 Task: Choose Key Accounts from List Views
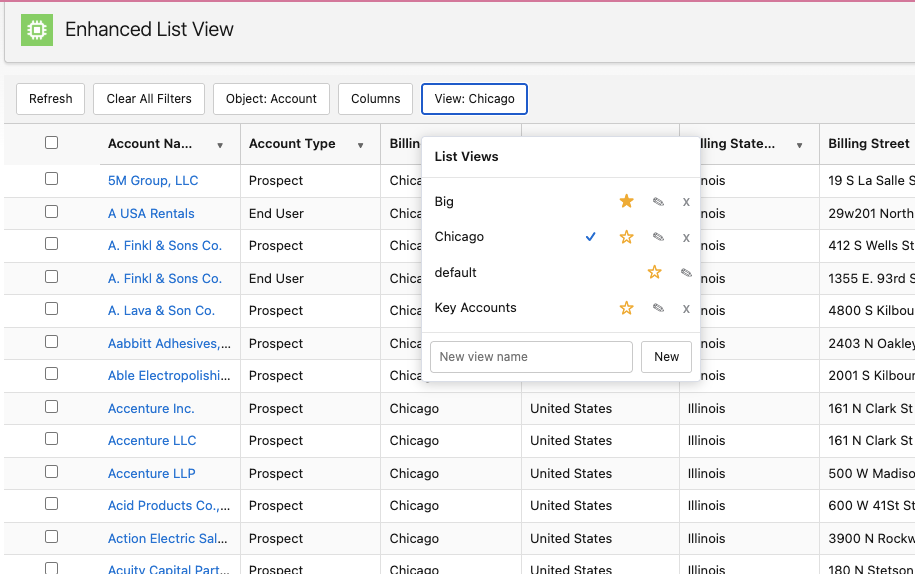pyautogui.click(x=475, y=308)
